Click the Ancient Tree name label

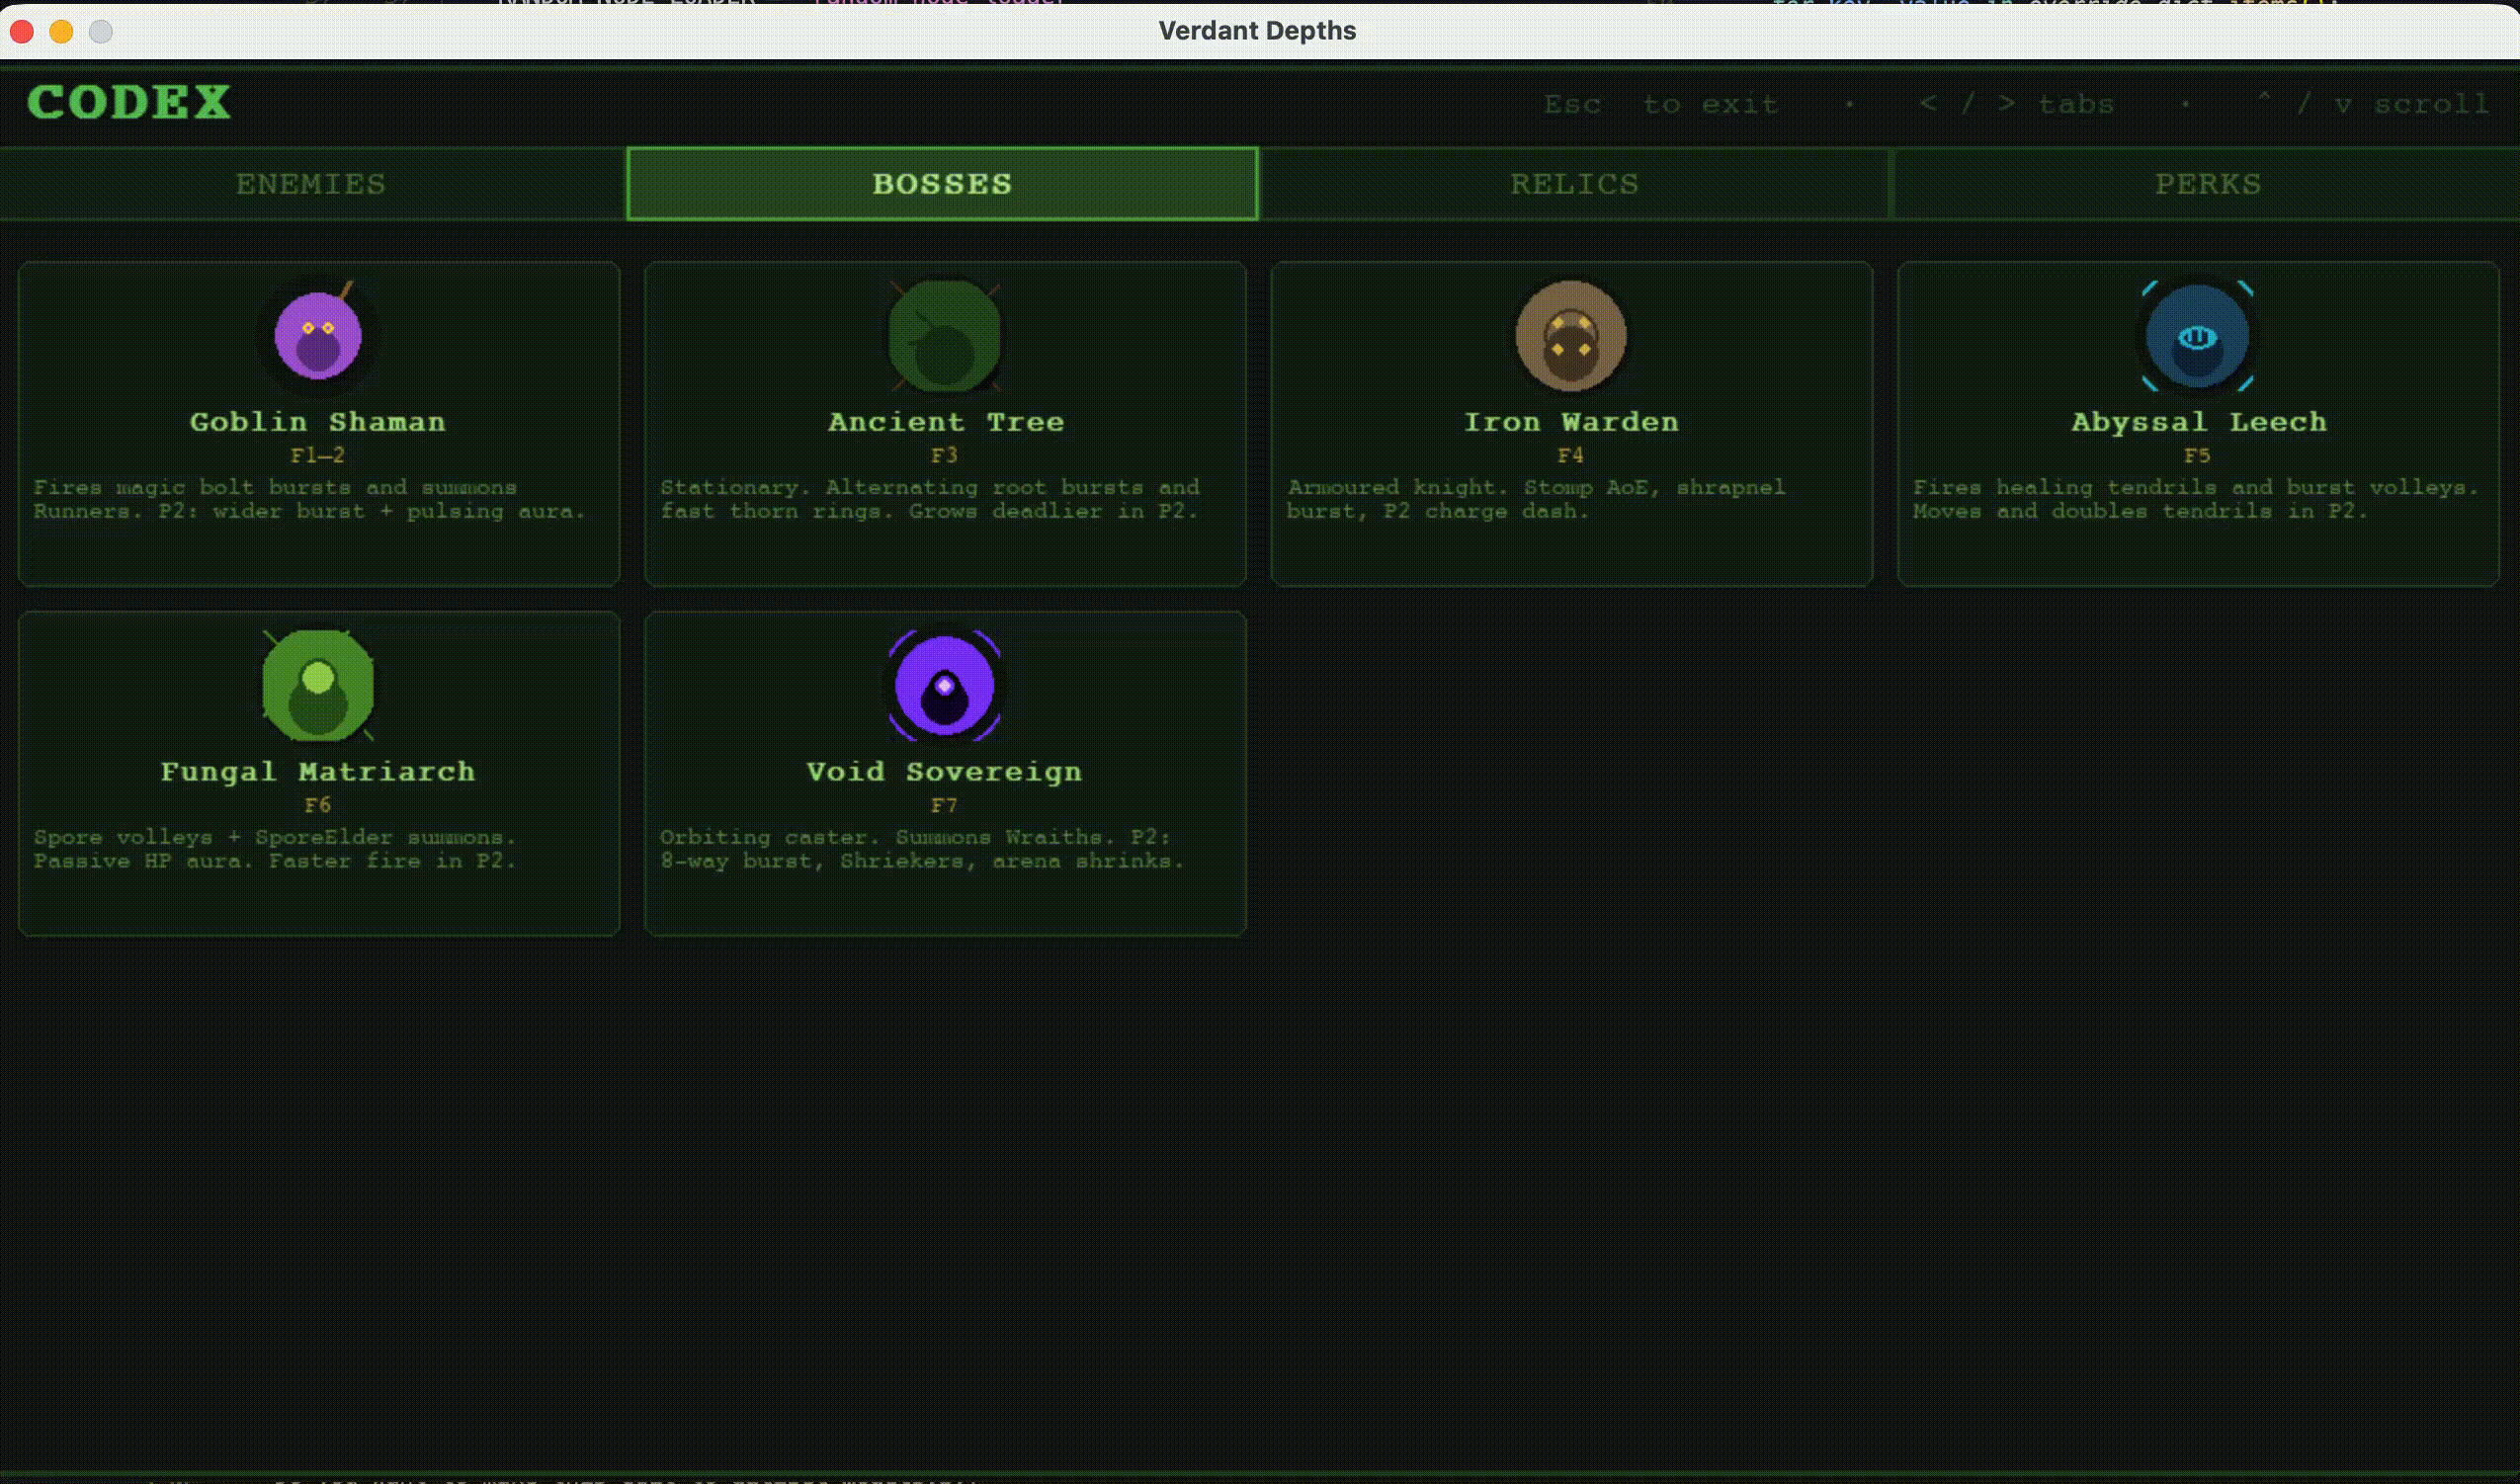(945, 422)
